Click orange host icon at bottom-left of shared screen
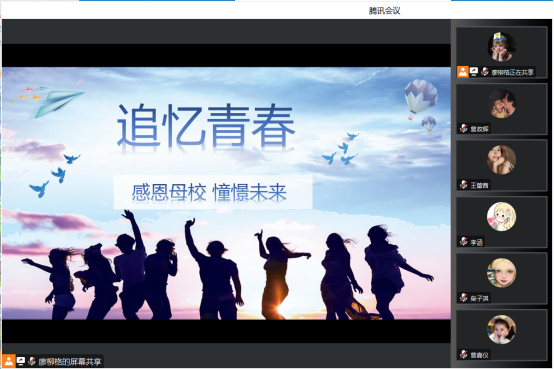This screenshot has width=554, height=369. (8, 361)
